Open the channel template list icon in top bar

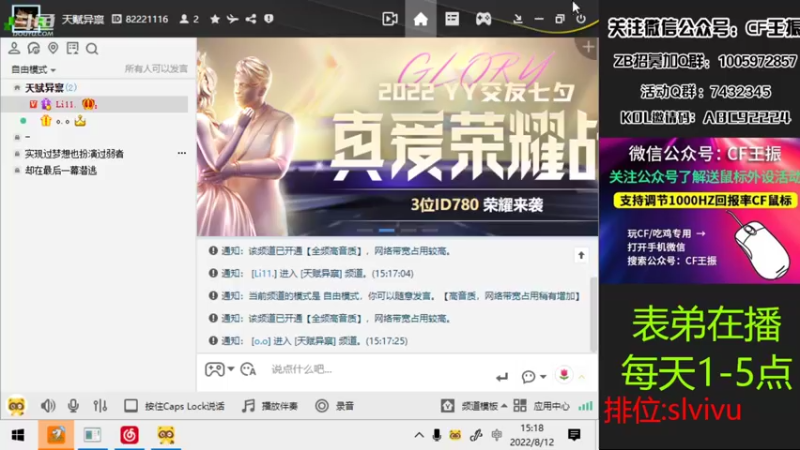452,19
